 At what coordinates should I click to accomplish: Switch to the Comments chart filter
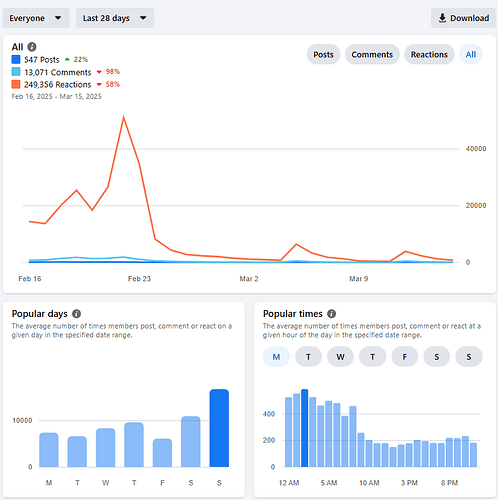tap(372, 54)
